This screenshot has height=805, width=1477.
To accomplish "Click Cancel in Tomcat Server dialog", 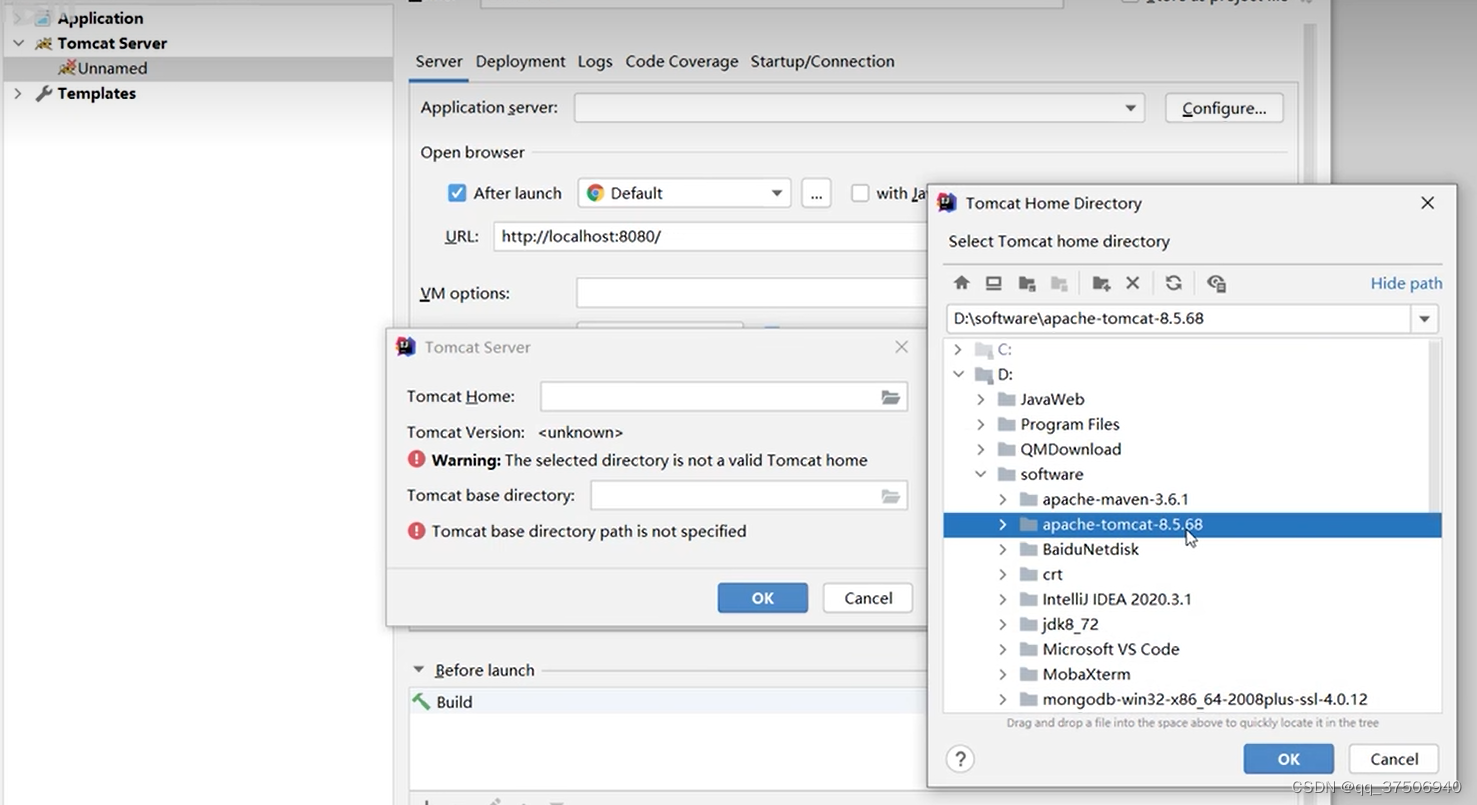I will coord(867,598).
